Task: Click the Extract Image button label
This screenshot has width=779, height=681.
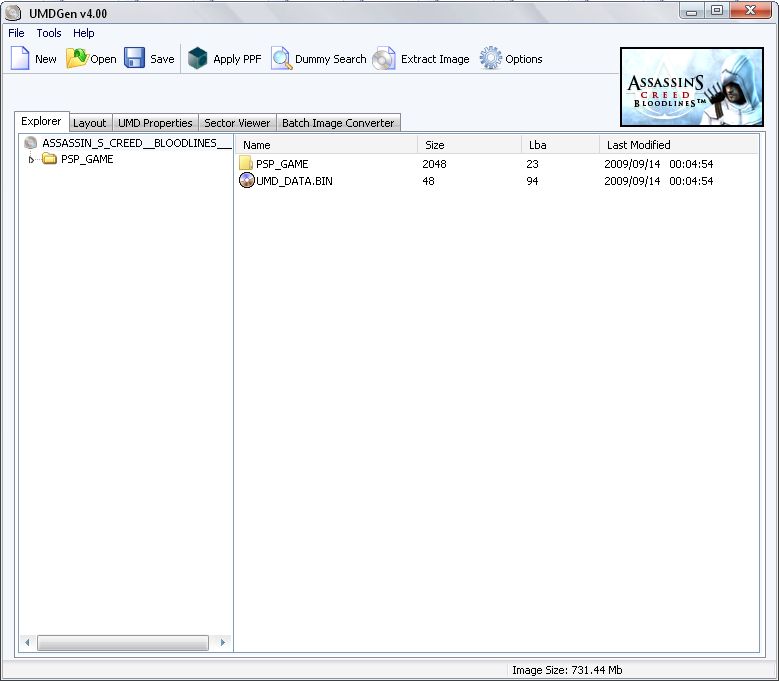Action: tap(435, 59)
